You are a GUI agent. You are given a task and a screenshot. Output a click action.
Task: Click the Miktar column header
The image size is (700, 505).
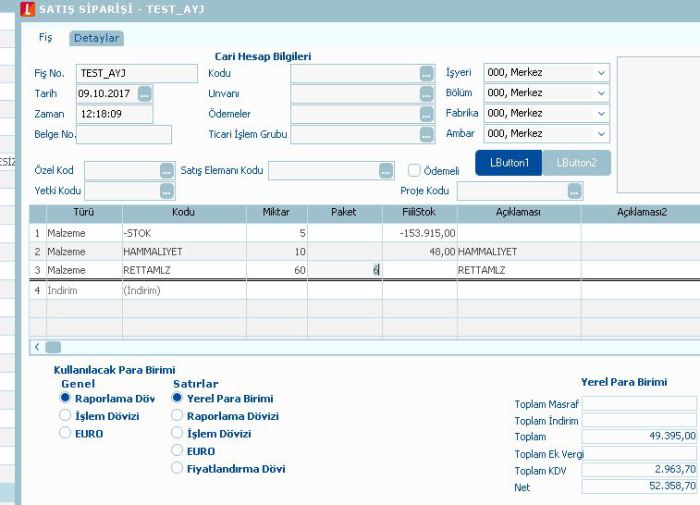coord(276,213)
